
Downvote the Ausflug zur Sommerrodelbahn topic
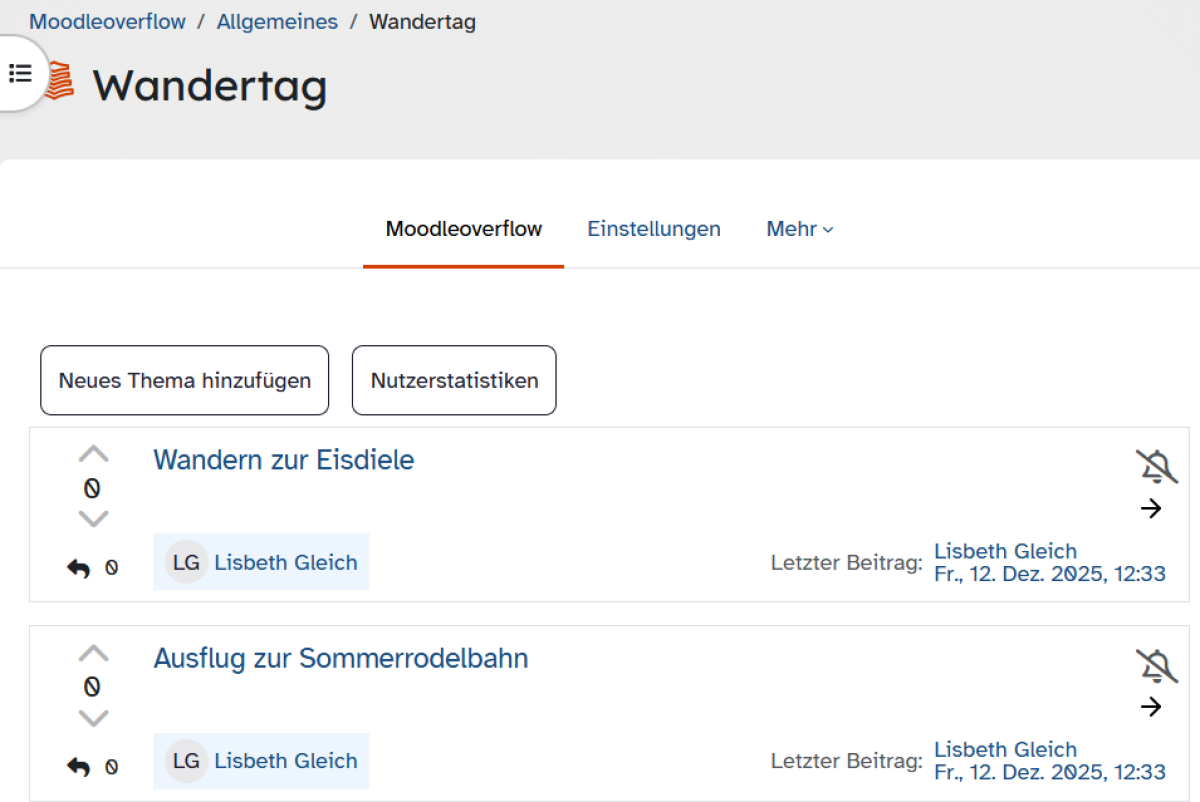point(93,718)
